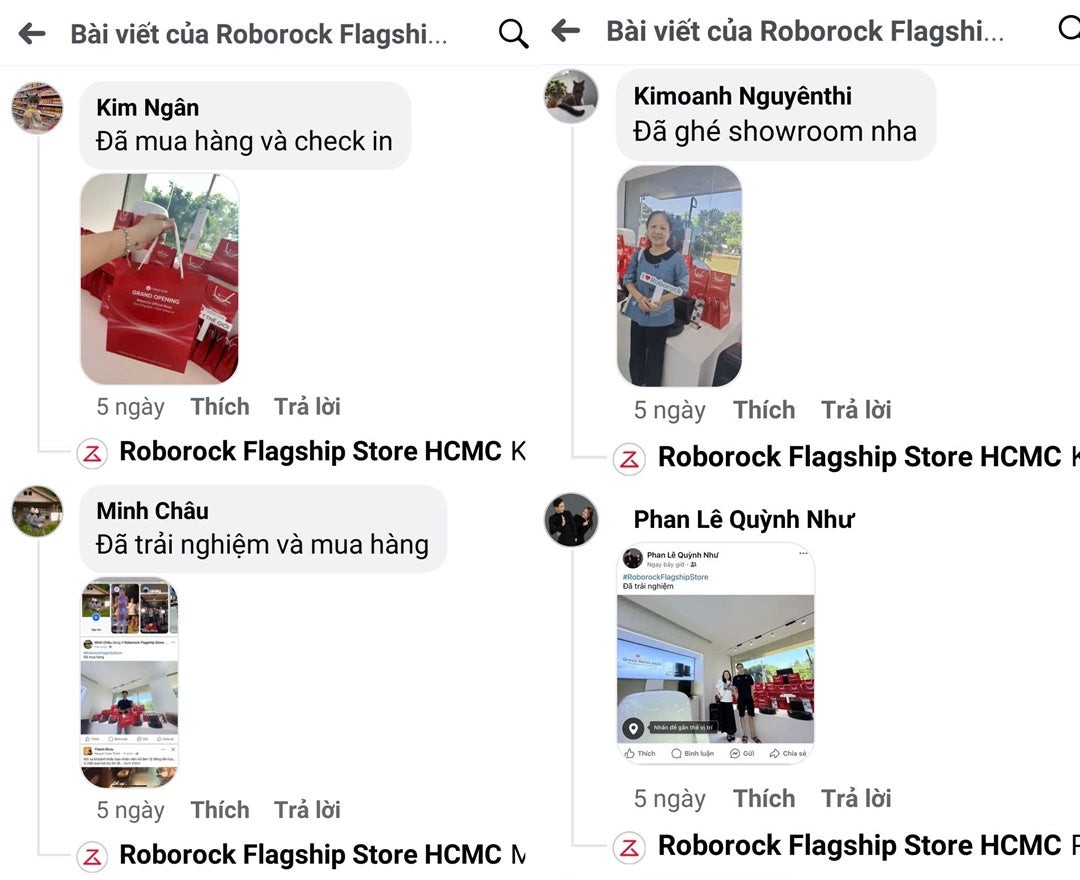Open Kim Ngân's profile avatar

(x=38, y=107)
